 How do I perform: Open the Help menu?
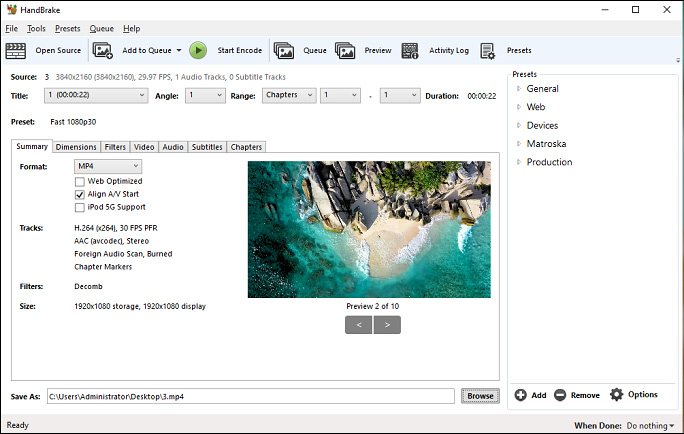pyautogui.click(x=131, y=29)
